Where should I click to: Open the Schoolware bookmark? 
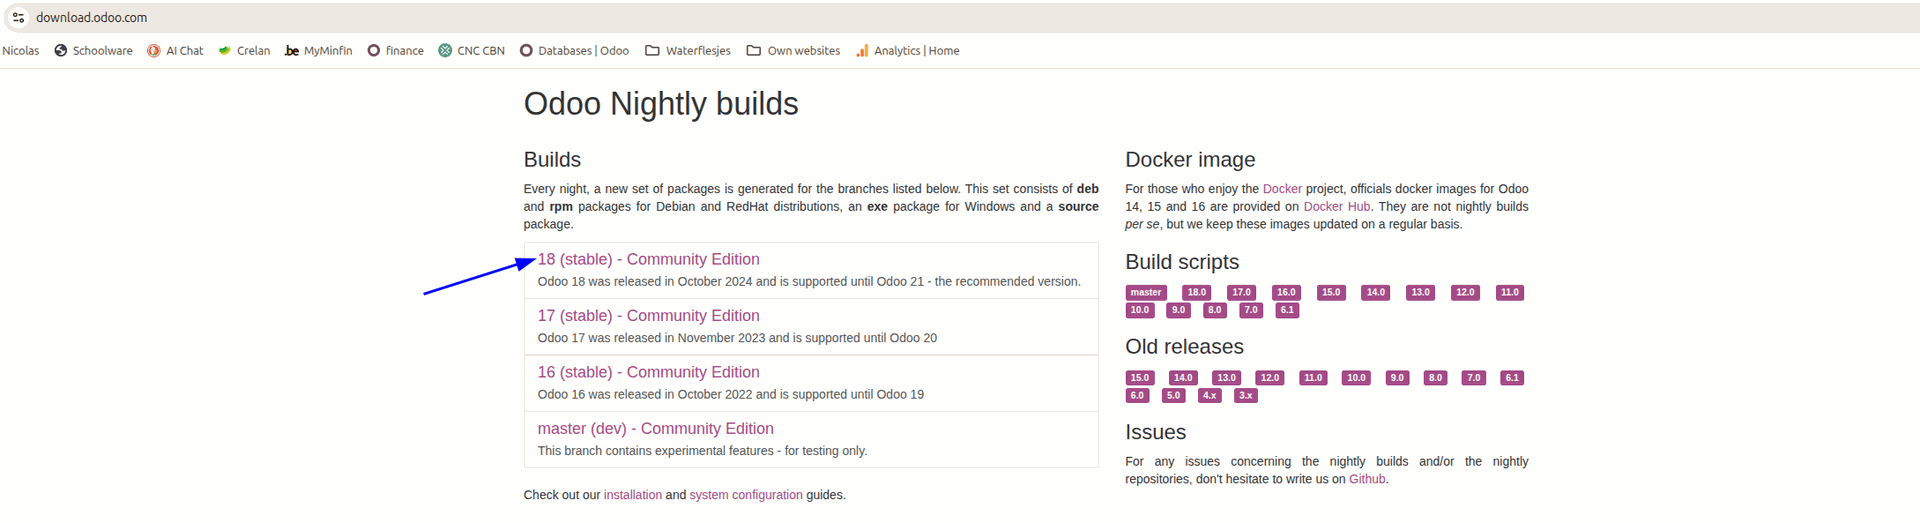click(x=93, y=51)
